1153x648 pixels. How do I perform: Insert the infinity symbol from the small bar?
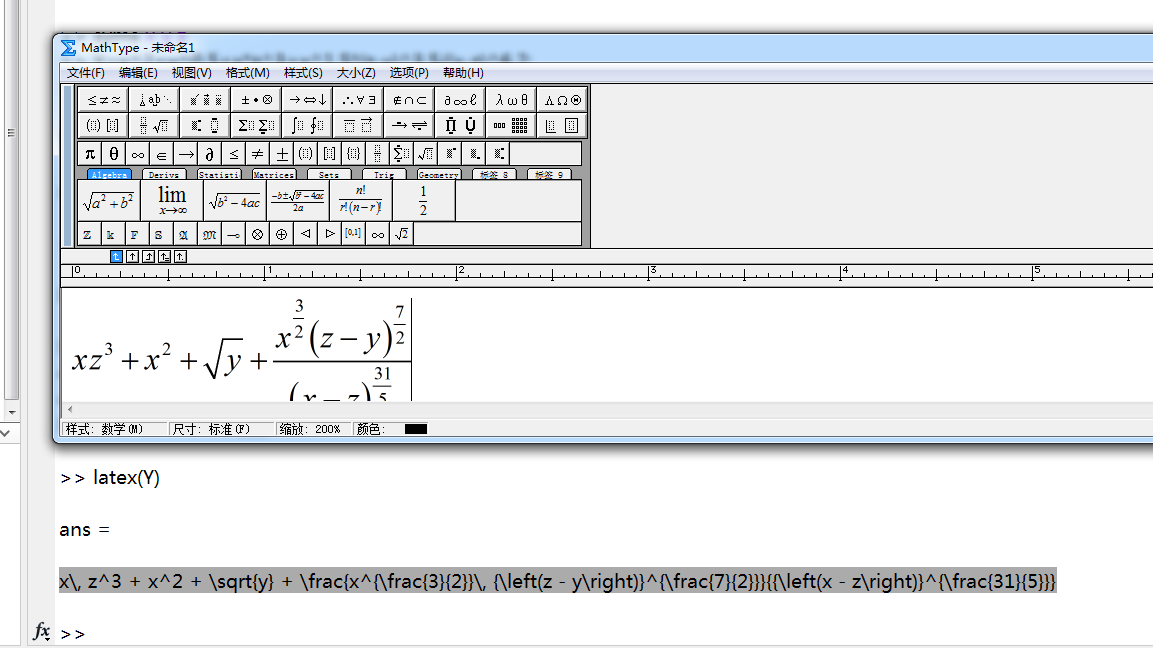pyautogui.click(x=137, y=153)
